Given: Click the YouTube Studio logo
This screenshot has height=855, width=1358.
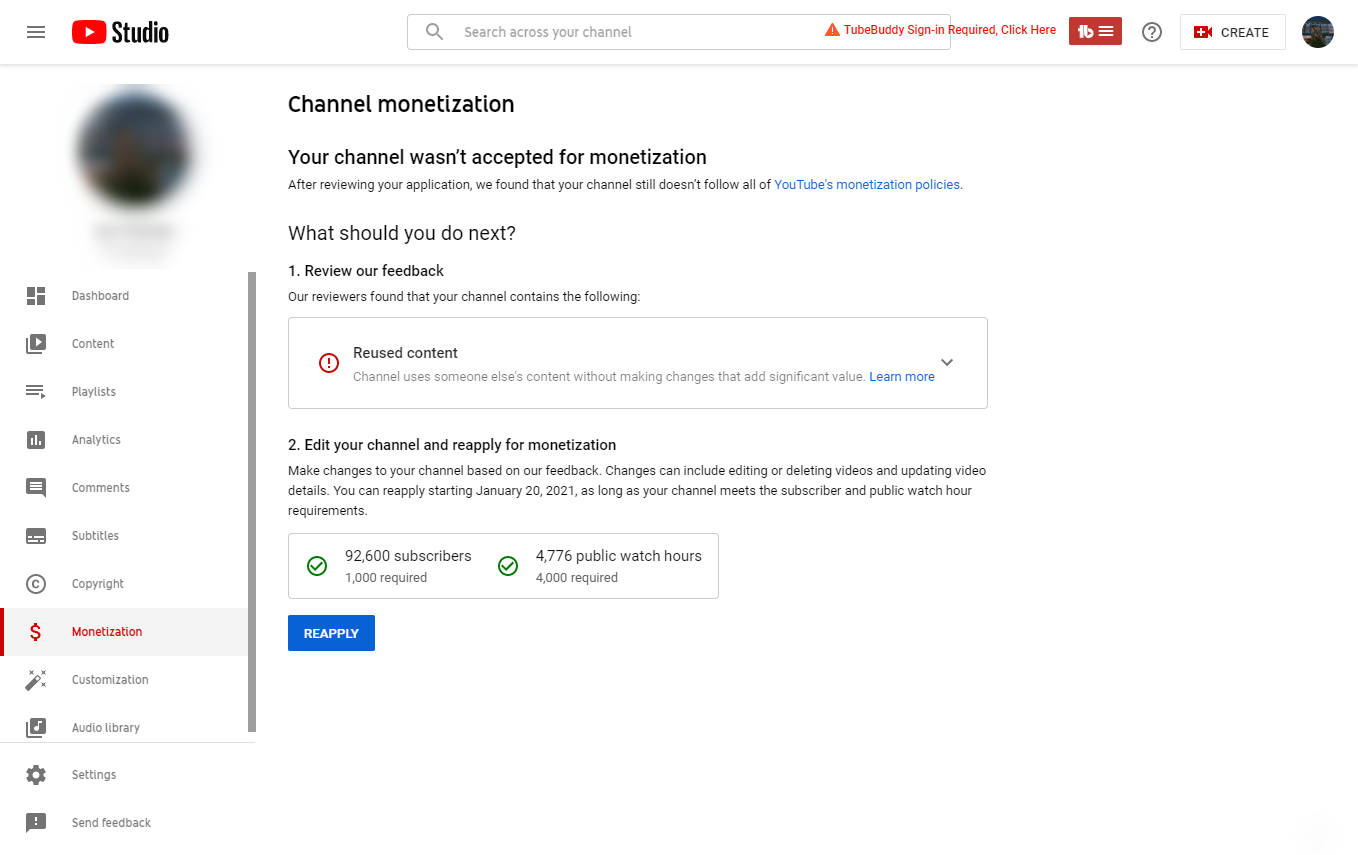Looking at the screenshot, I should [x=120, y=32].
